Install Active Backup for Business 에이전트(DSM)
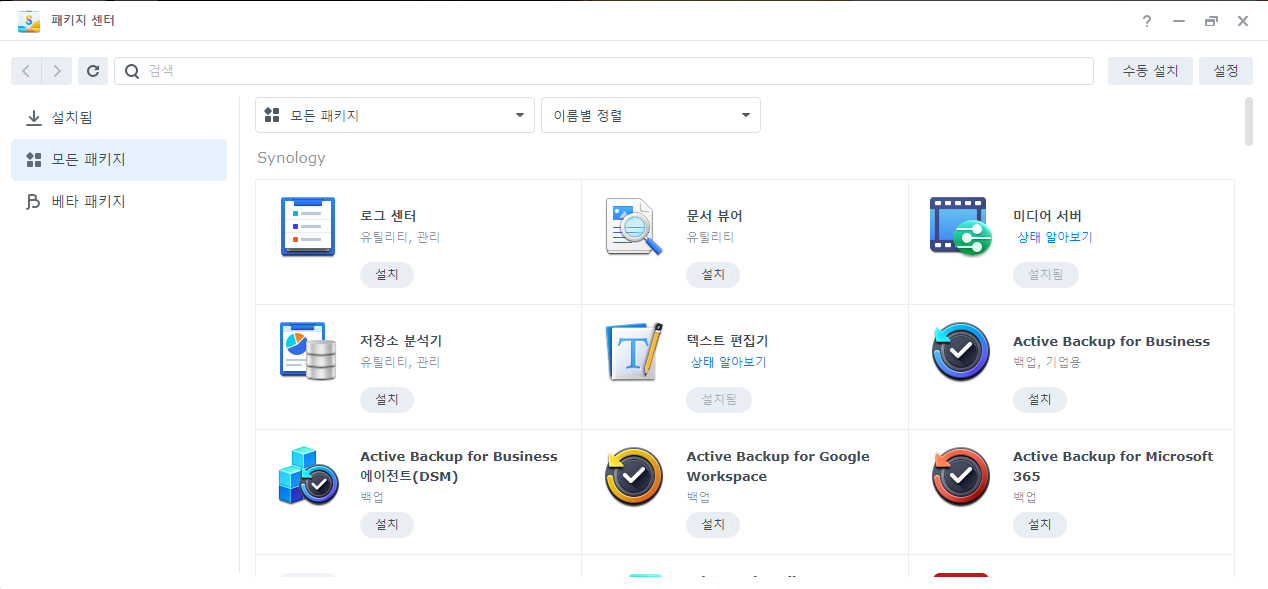Image resolution: width=1268 pixels, height=589 pixels. (387, 525)
